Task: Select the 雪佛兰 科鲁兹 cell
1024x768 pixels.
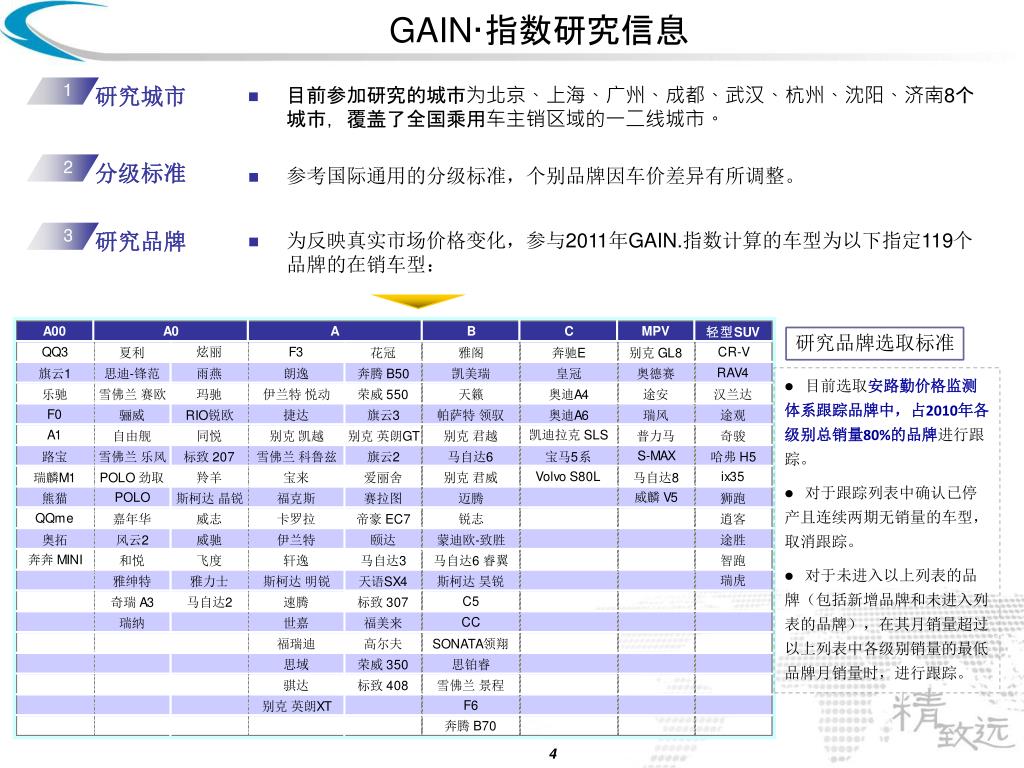Action: click(x=296, y=456)
